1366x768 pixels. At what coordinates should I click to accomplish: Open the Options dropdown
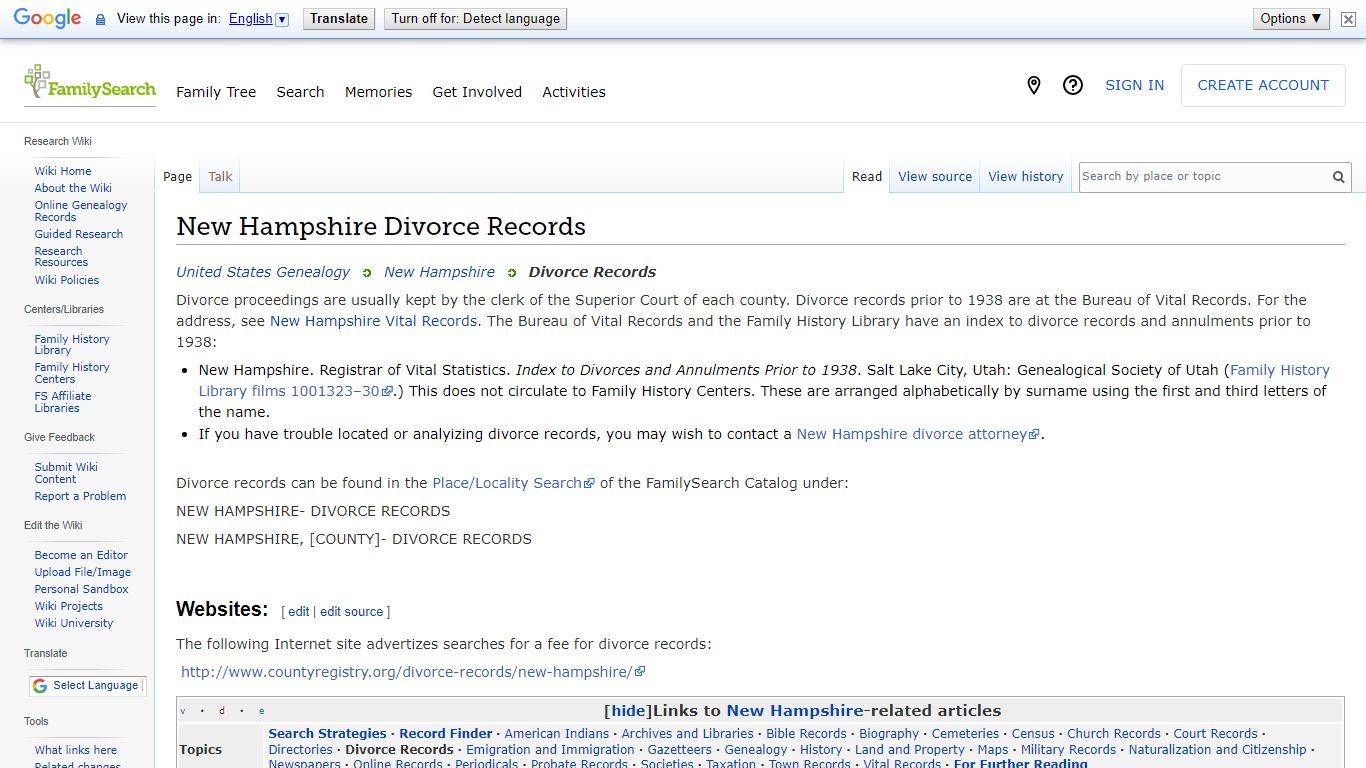(1291, 19)
